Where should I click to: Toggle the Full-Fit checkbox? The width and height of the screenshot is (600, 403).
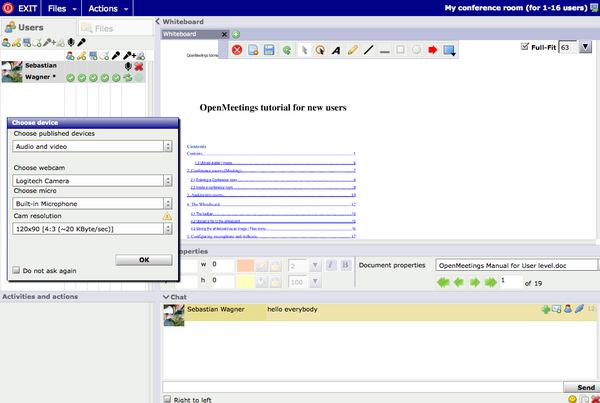527,47
